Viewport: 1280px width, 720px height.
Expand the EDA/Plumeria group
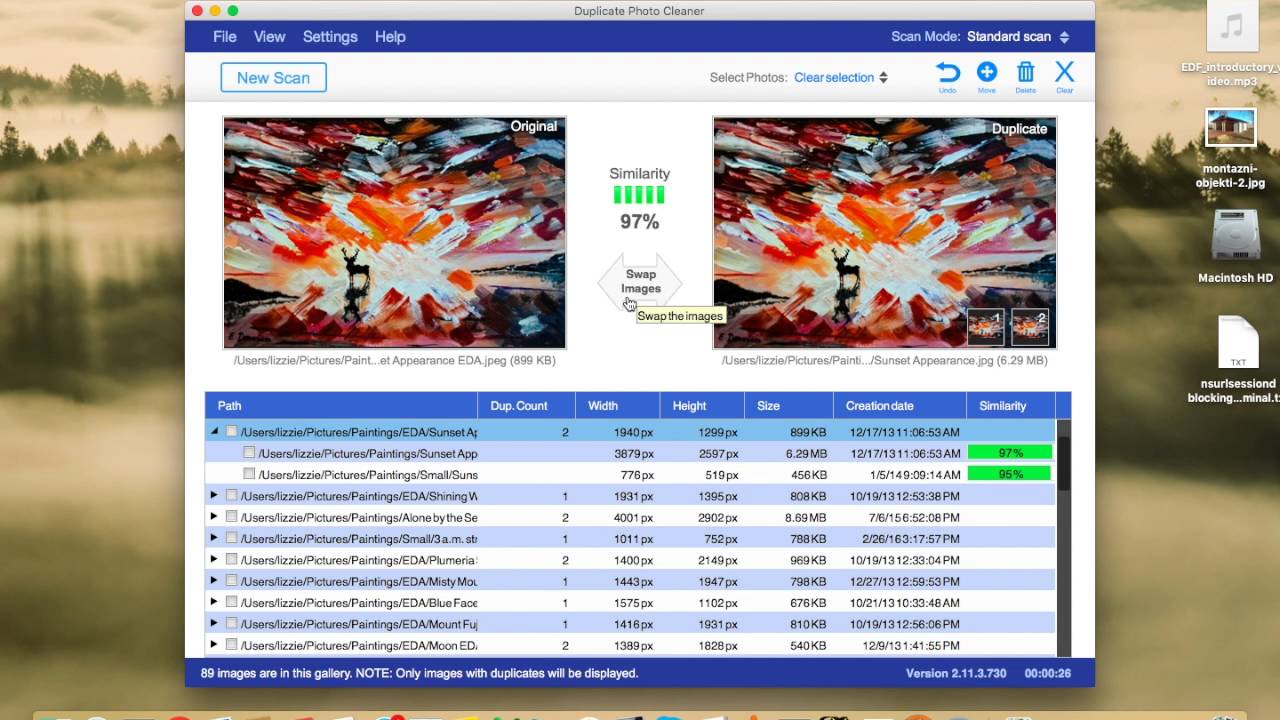tap(213, 559)
